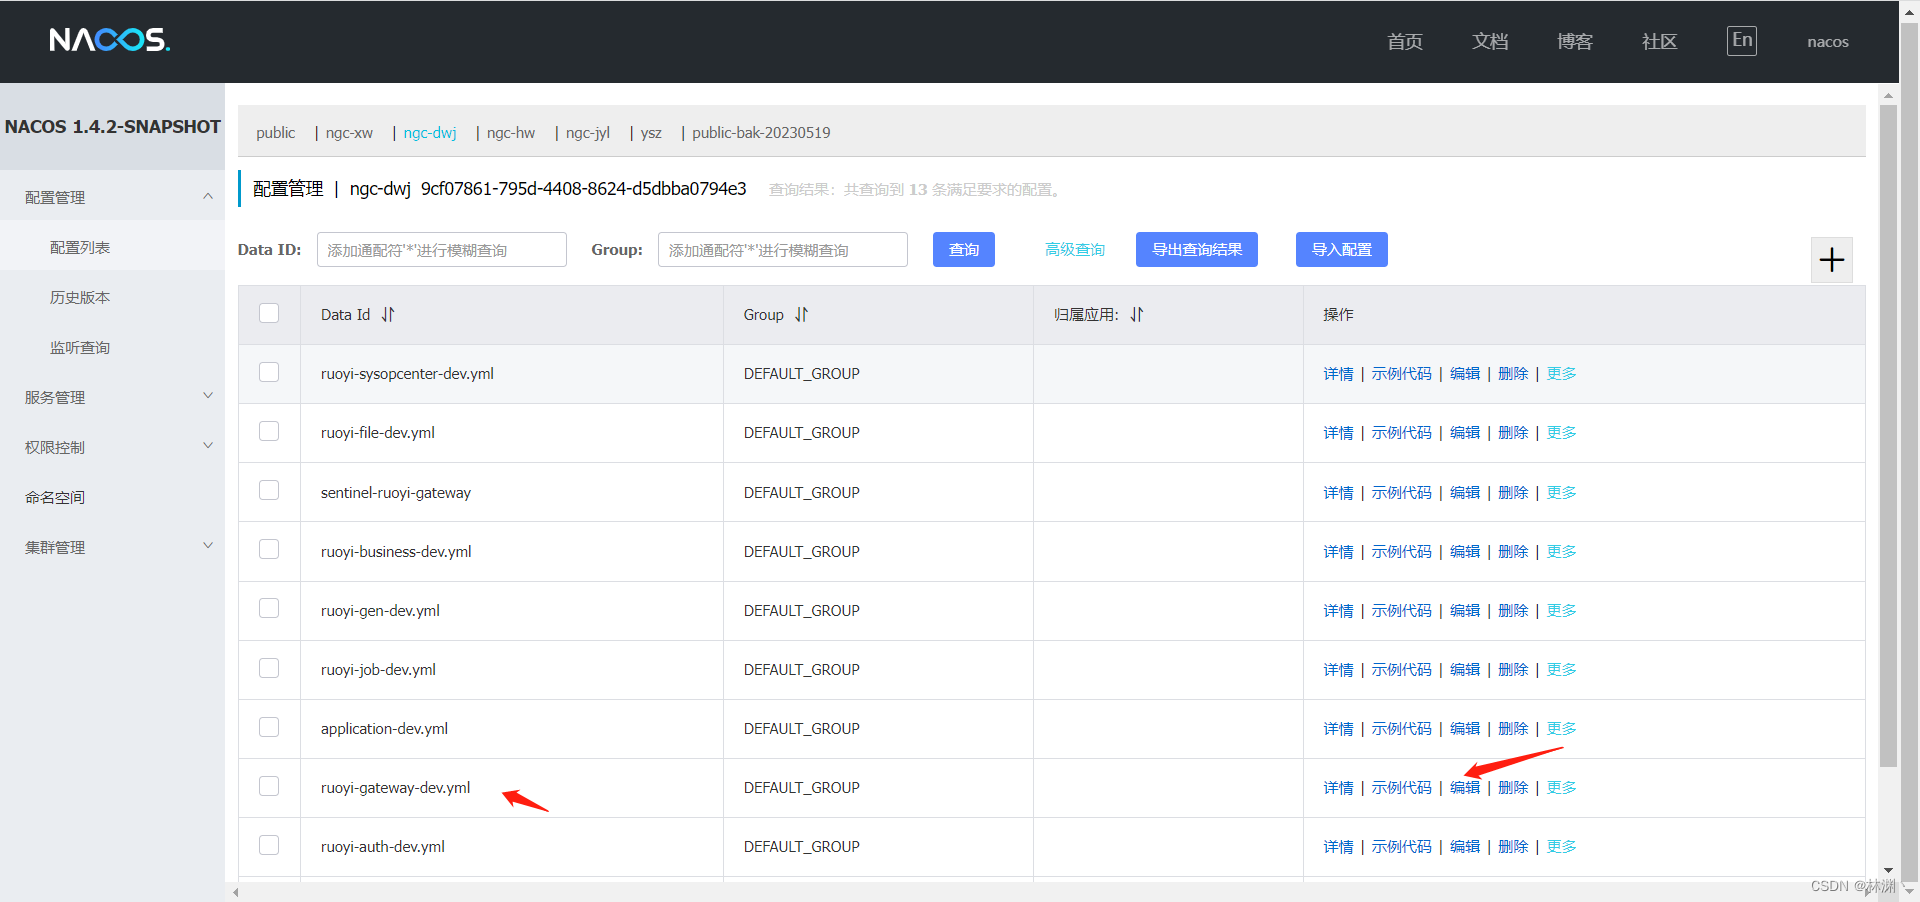Check the sentinel-ruoyi-gateway row checkbox

tap(269, 490)
